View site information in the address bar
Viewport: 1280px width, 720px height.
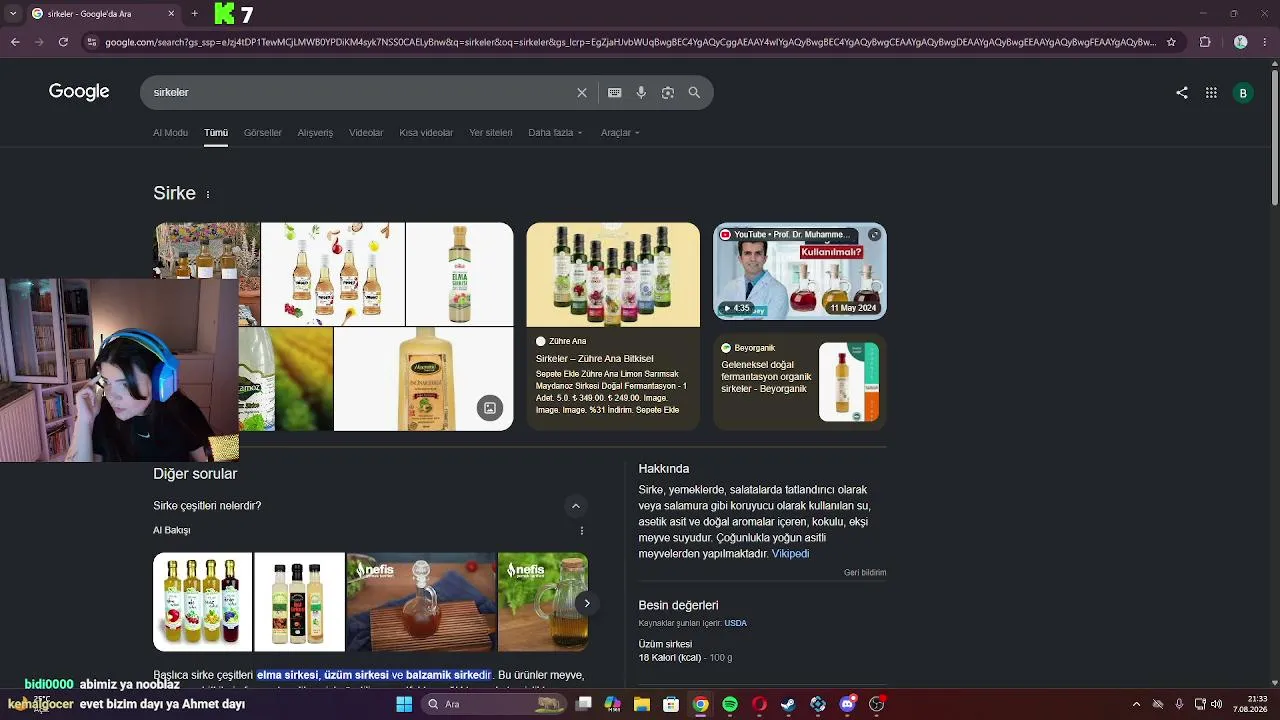point(92,42)
